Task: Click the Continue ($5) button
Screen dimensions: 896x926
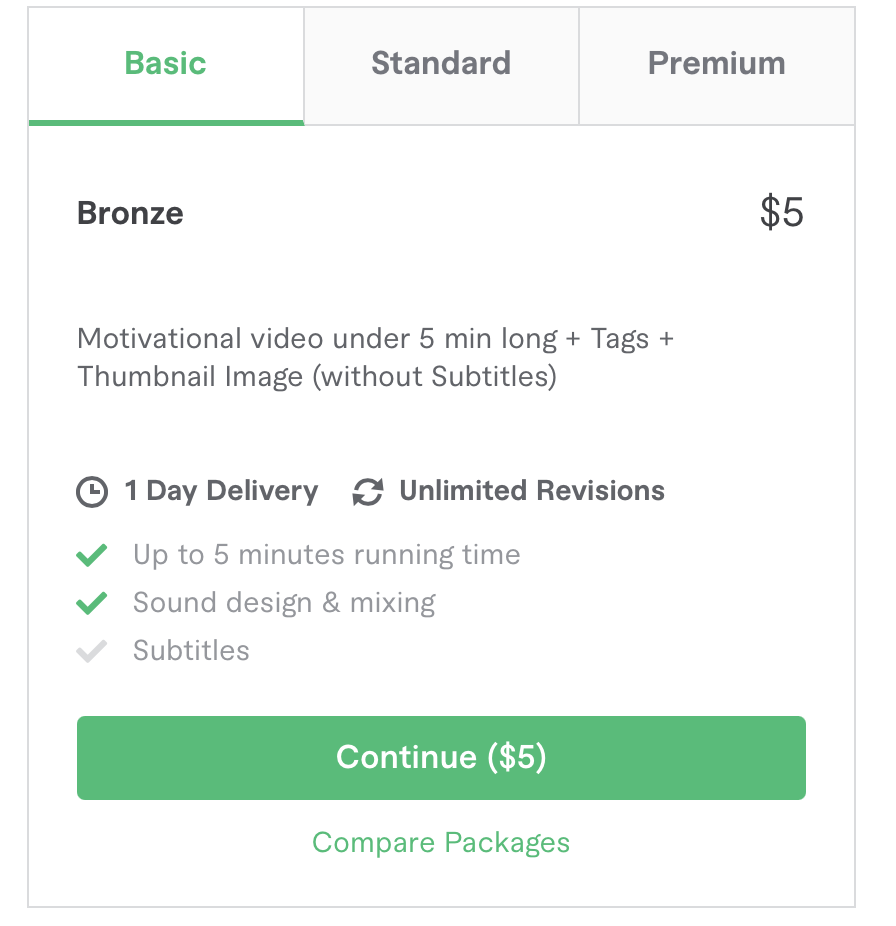Action: (441, 758)
